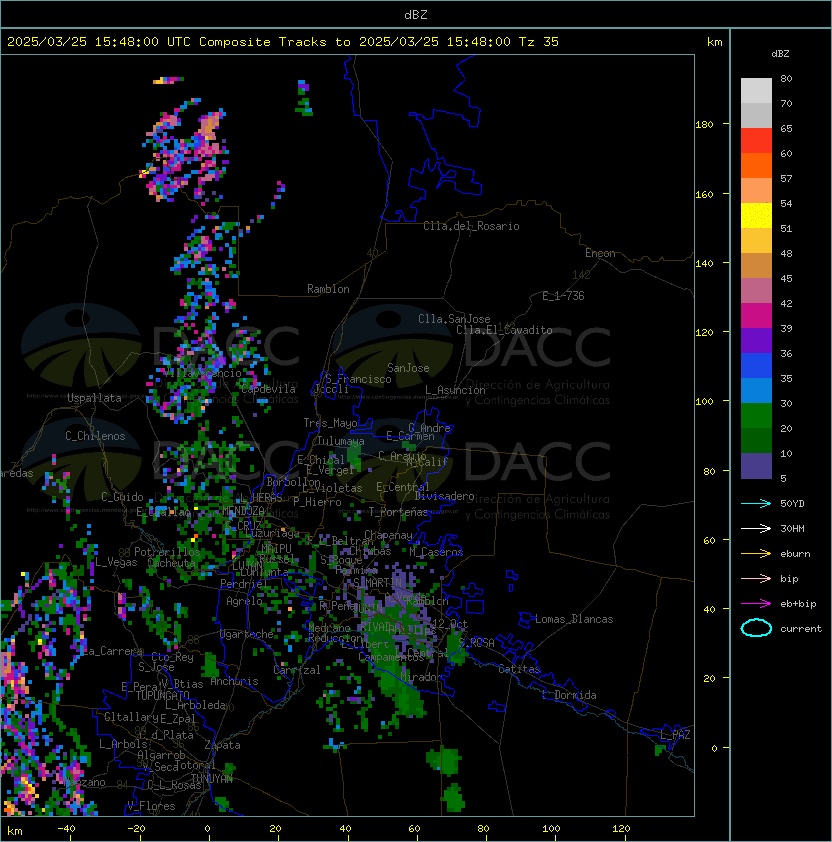Click the 'Tulumaya' map label
The image size is (832, 842).
[x=341, y=441]
